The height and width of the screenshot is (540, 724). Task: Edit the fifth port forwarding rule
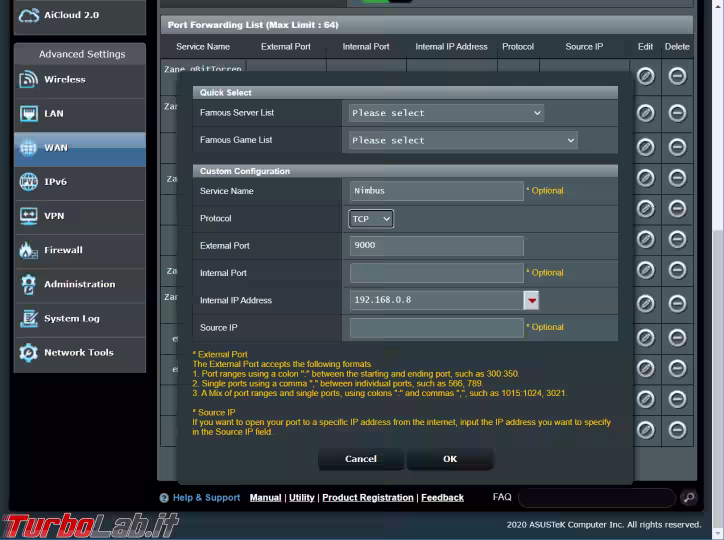coord(646,209)
